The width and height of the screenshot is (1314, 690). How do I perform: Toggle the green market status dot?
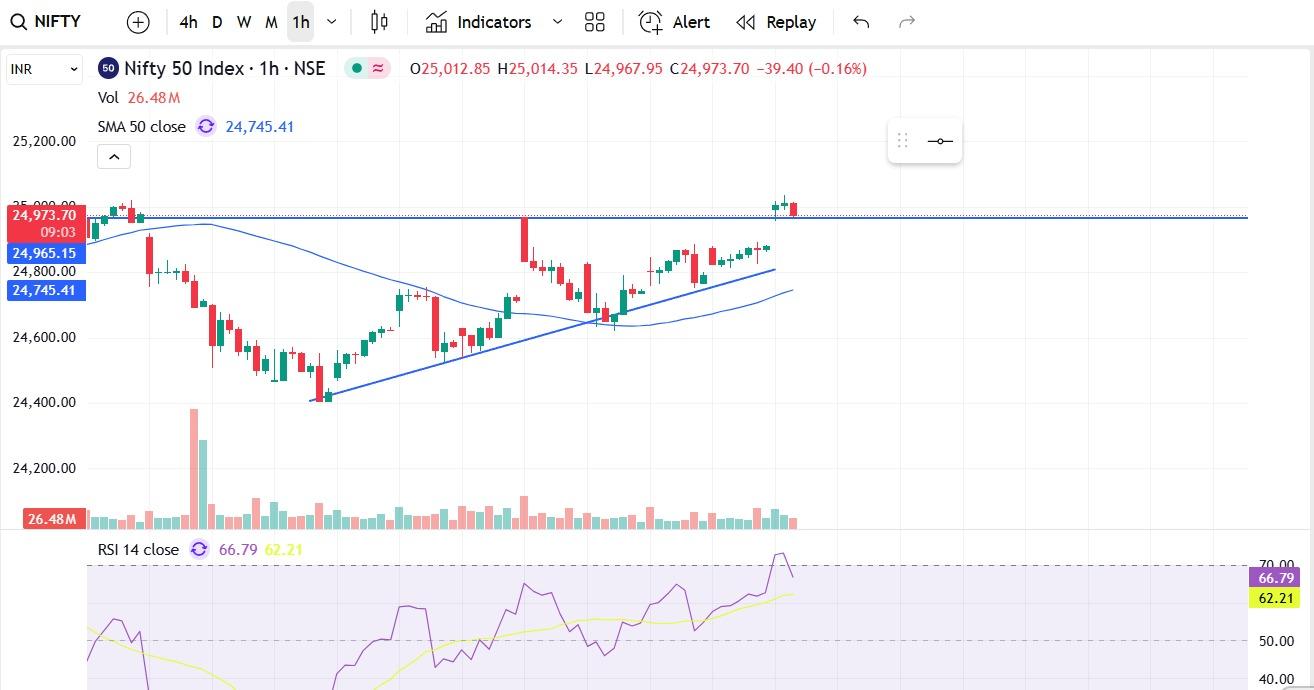[357, 68]
